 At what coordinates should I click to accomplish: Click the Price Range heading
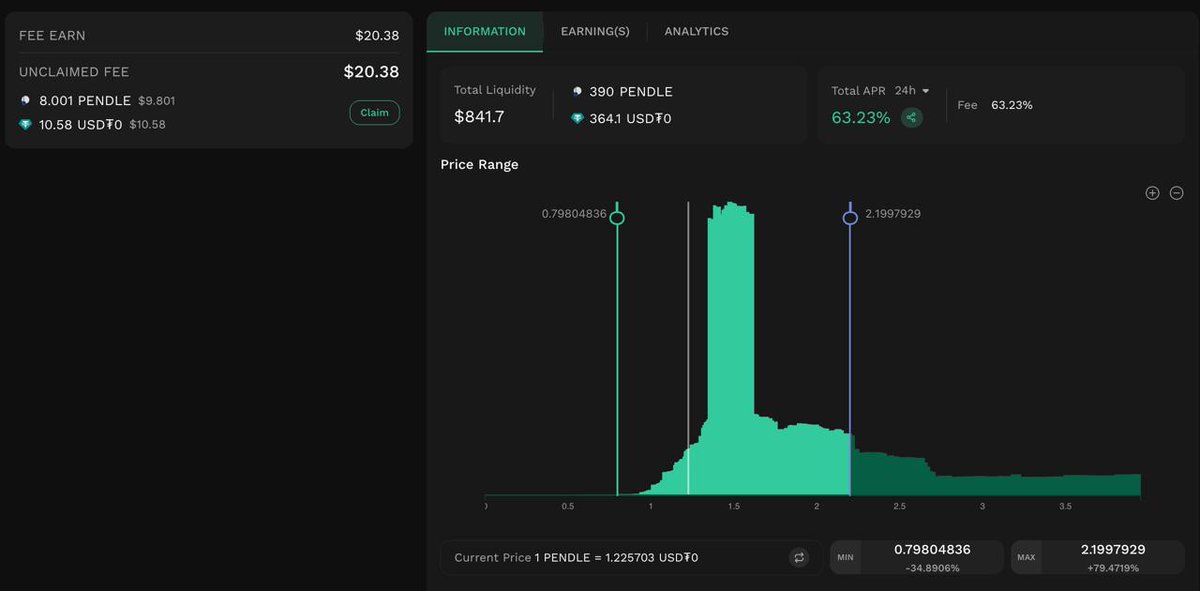pyautogui.click(x=479, y=165)
